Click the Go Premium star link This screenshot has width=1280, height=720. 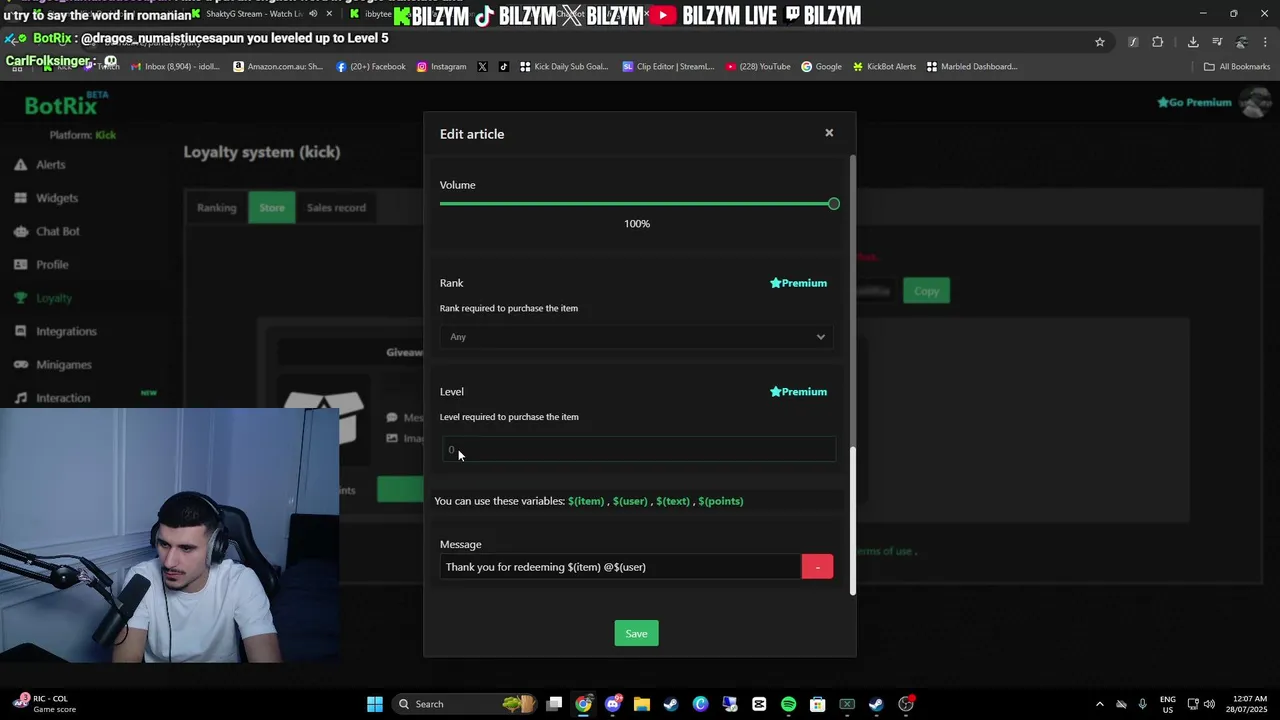pos(1194,102)
